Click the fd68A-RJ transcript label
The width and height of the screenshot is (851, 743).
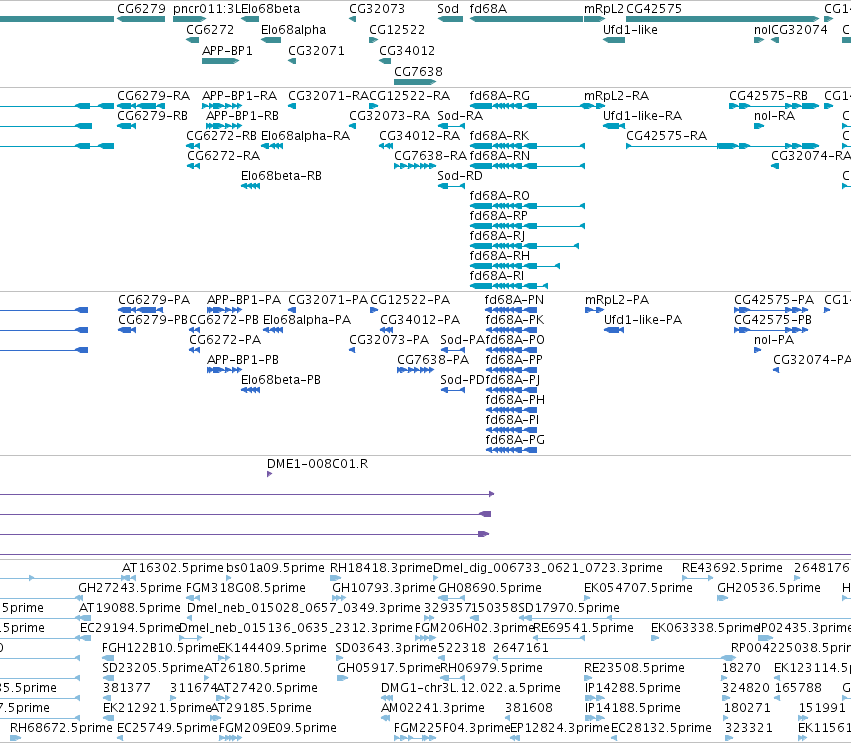click(497, 236)
